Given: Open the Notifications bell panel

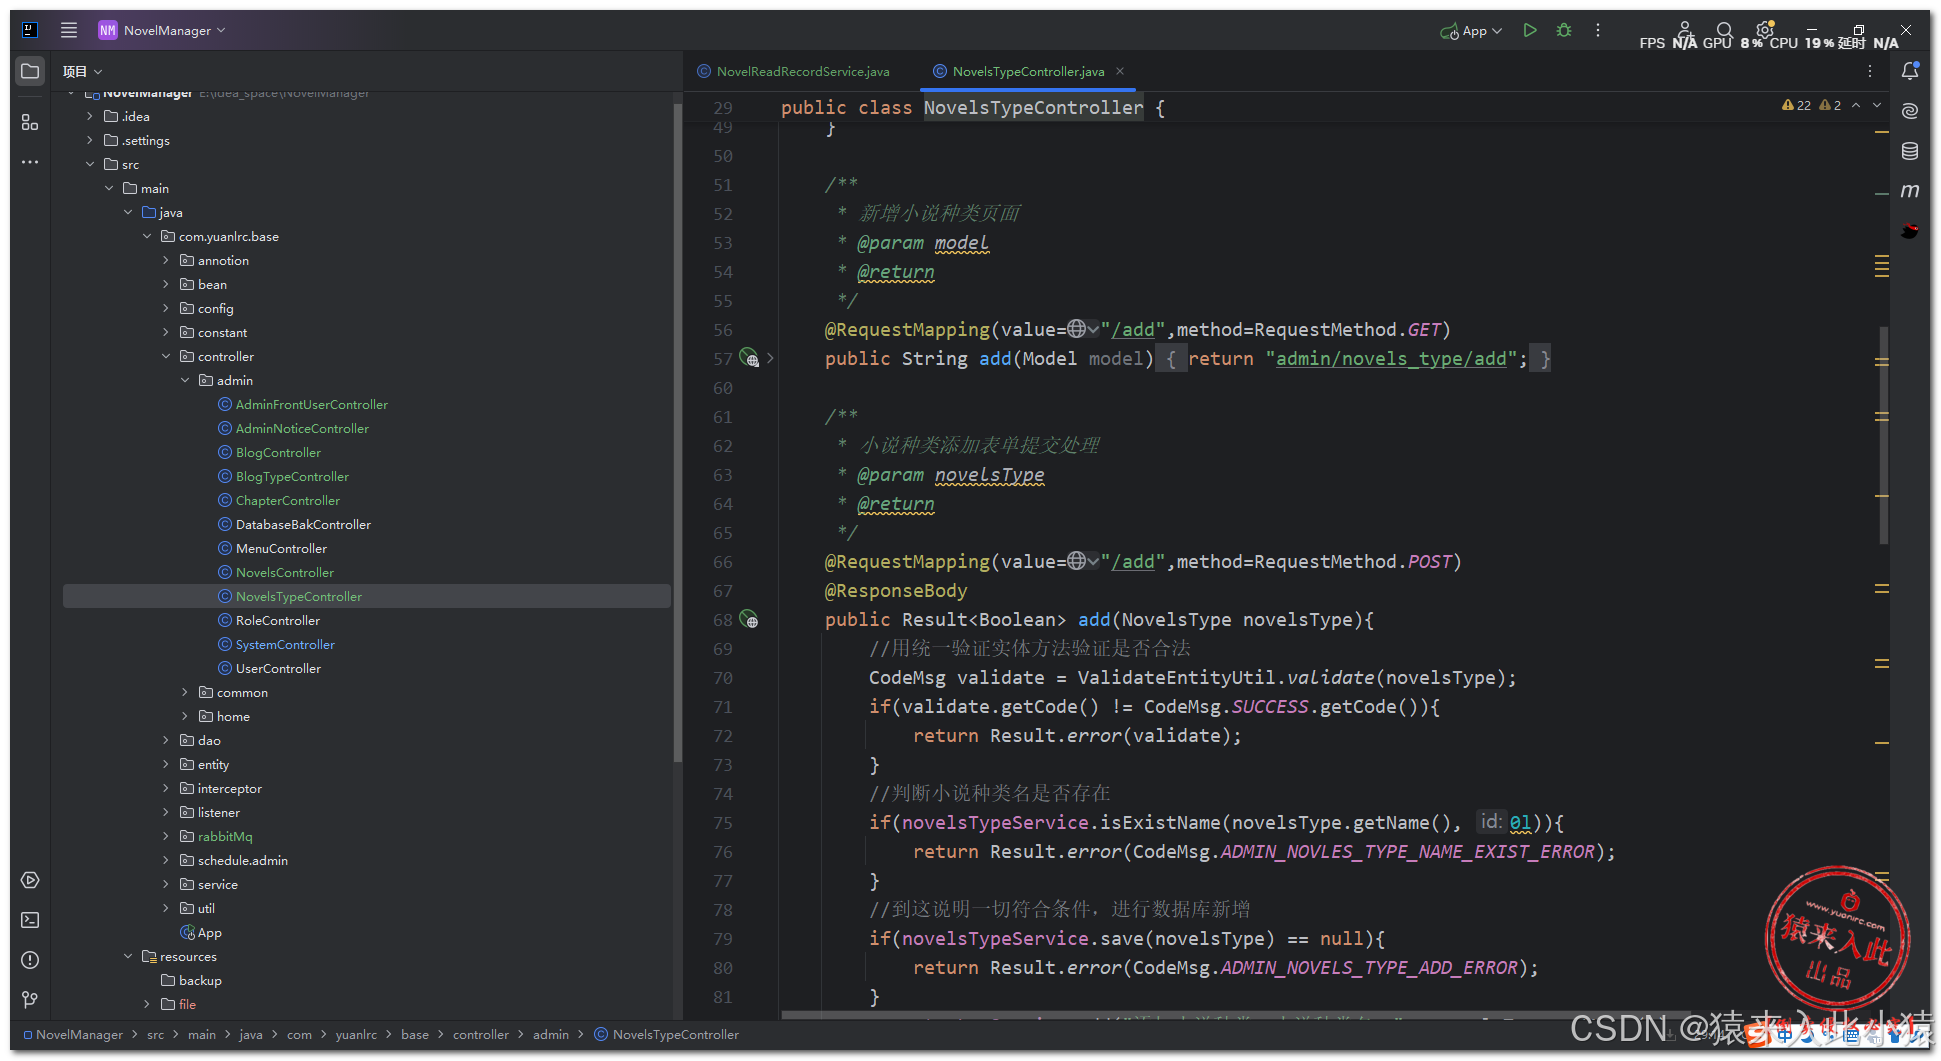Looking at the screenshot, I should pyautogui.click(x=1910, y=71).
